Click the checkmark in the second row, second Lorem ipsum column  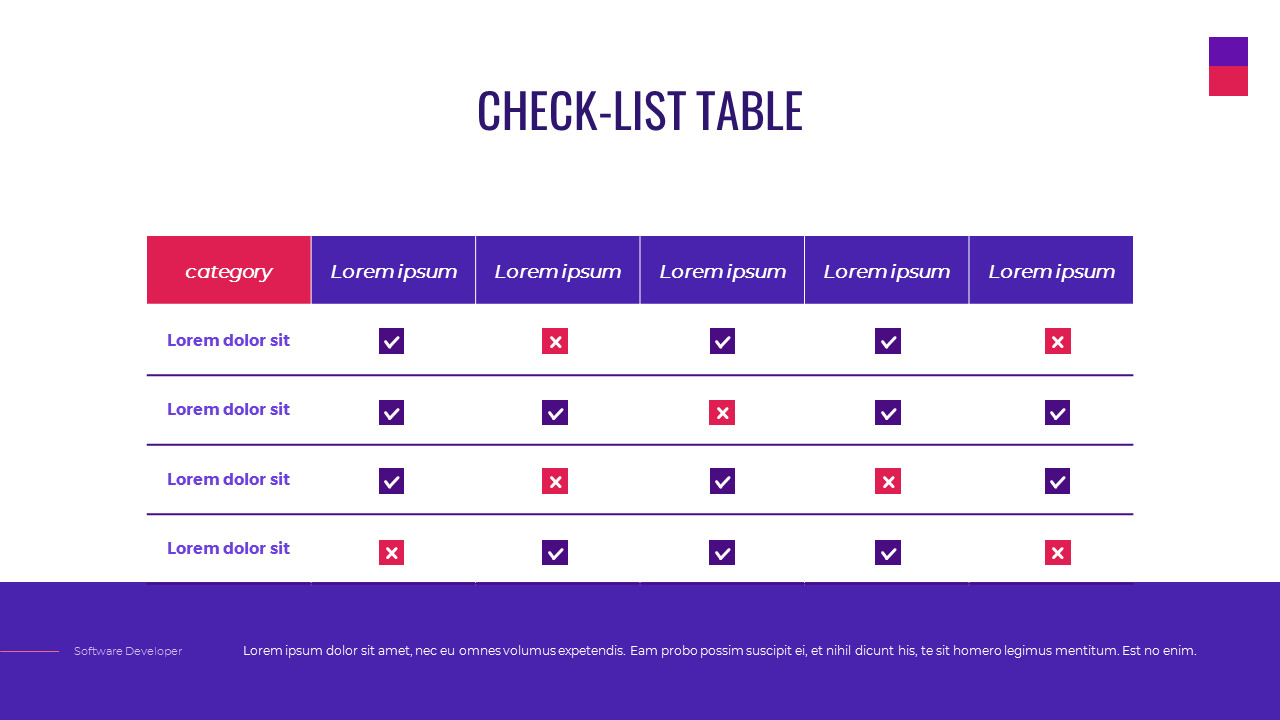[555, 412]
